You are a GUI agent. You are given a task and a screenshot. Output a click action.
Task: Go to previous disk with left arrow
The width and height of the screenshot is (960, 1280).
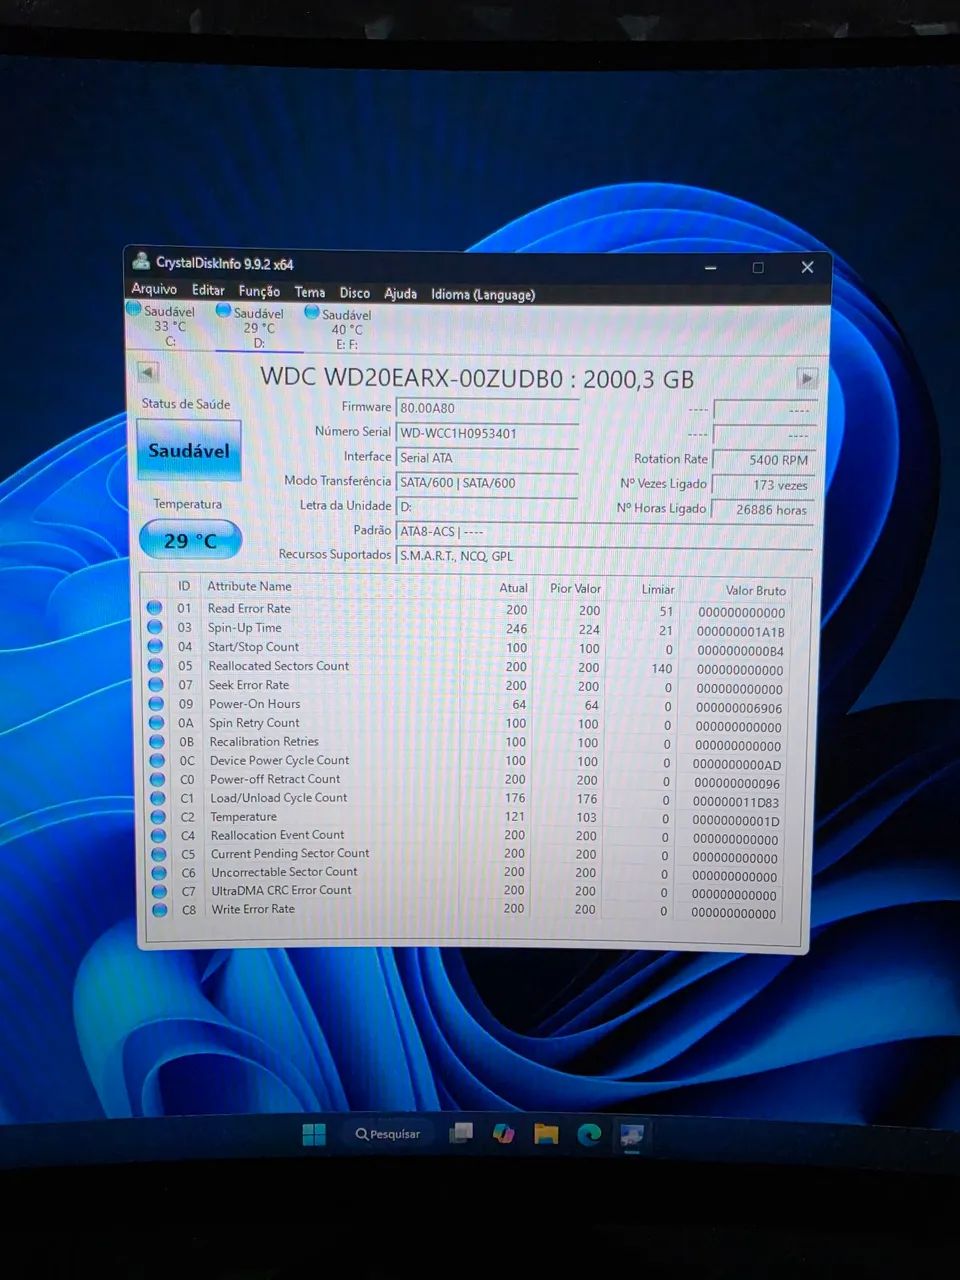pos(148,372)
